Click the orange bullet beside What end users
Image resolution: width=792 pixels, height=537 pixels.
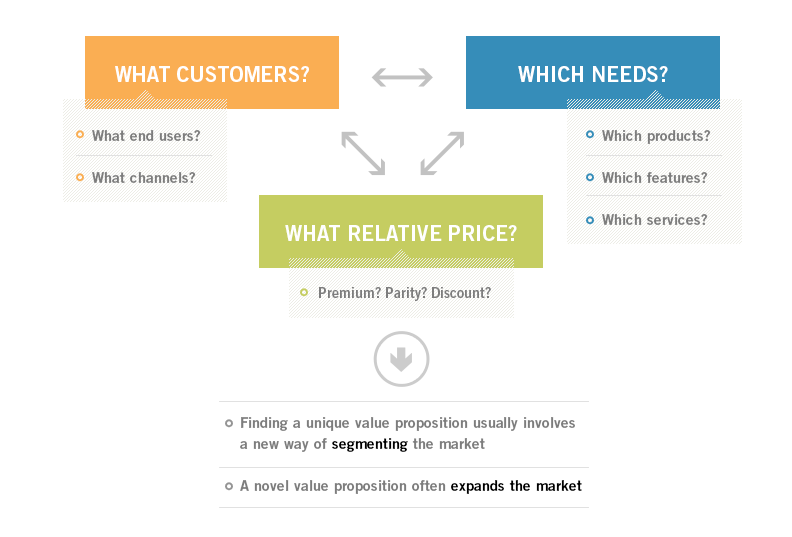coord(80,135)
